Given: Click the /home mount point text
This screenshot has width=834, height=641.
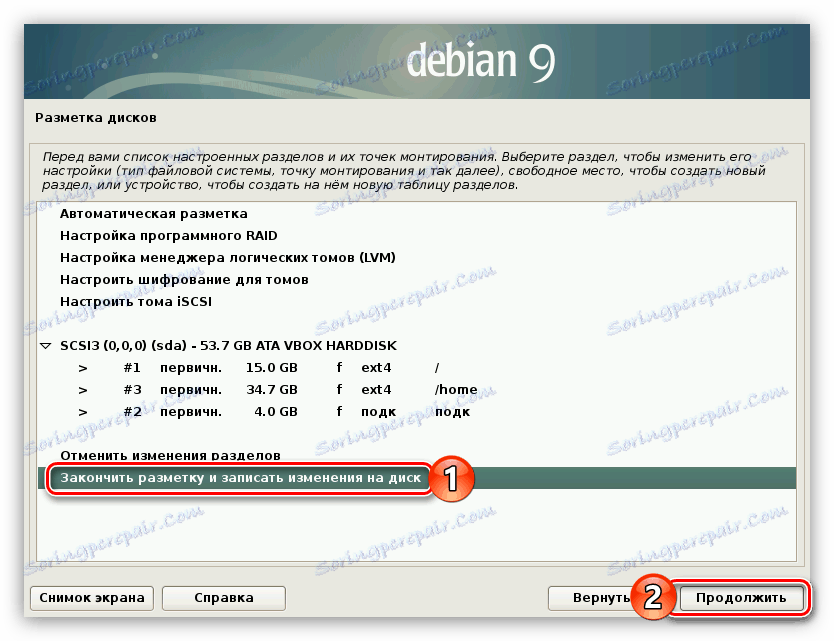Looking at the screenshot, I should [x=456, y=390].
